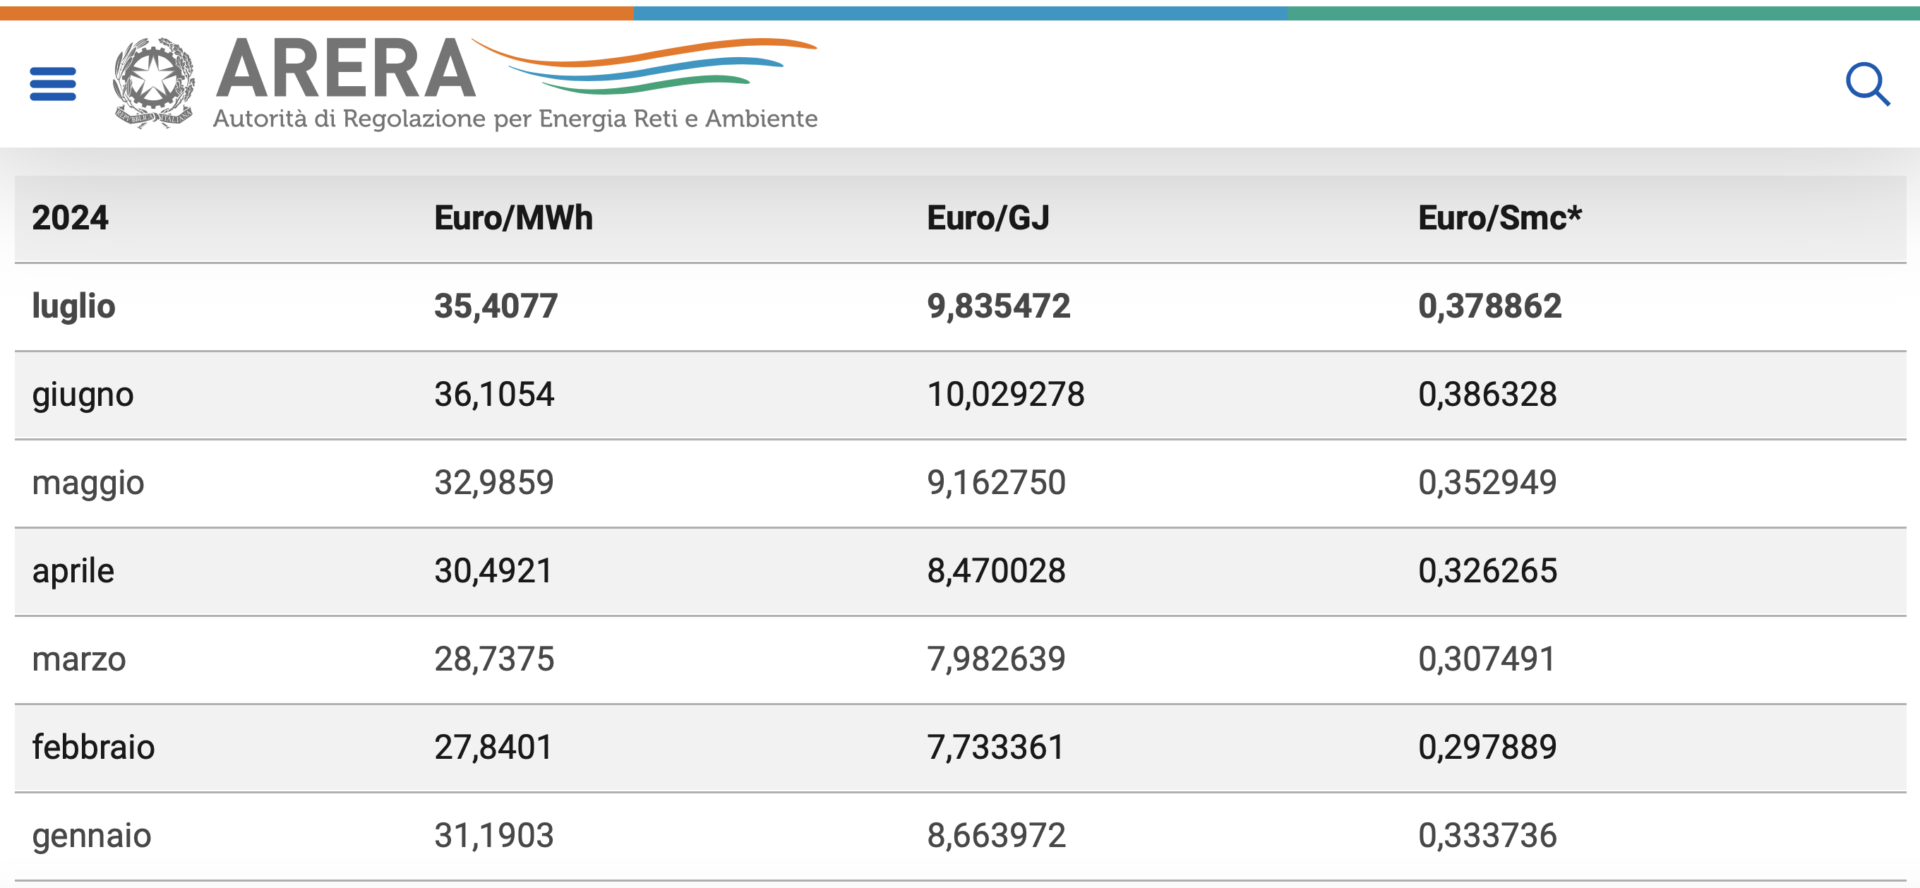
Task: Select the febbraio row label
Action: point(93,747)
